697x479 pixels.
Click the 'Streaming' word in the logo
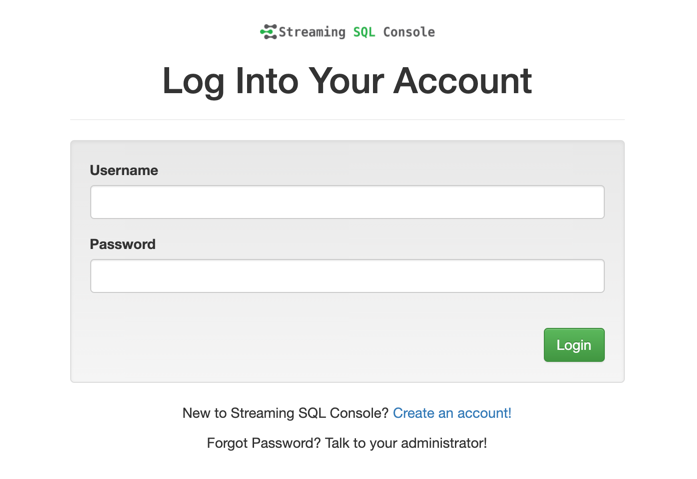[312, 32]
